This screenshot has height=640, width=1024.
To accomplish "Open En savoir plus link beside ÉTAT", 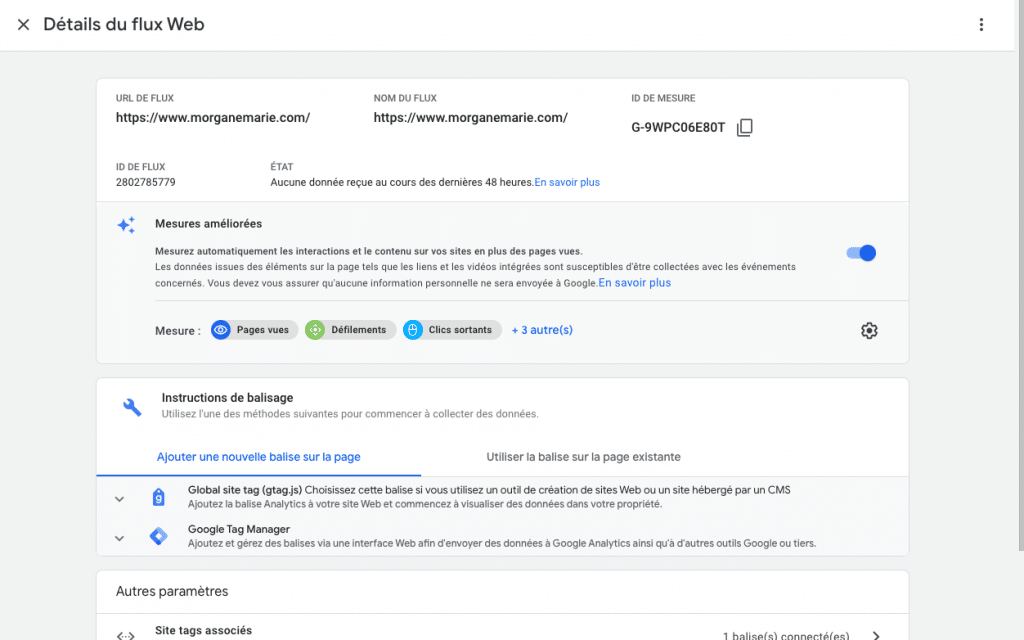I will pyautogui.click(x=567, y=182).
